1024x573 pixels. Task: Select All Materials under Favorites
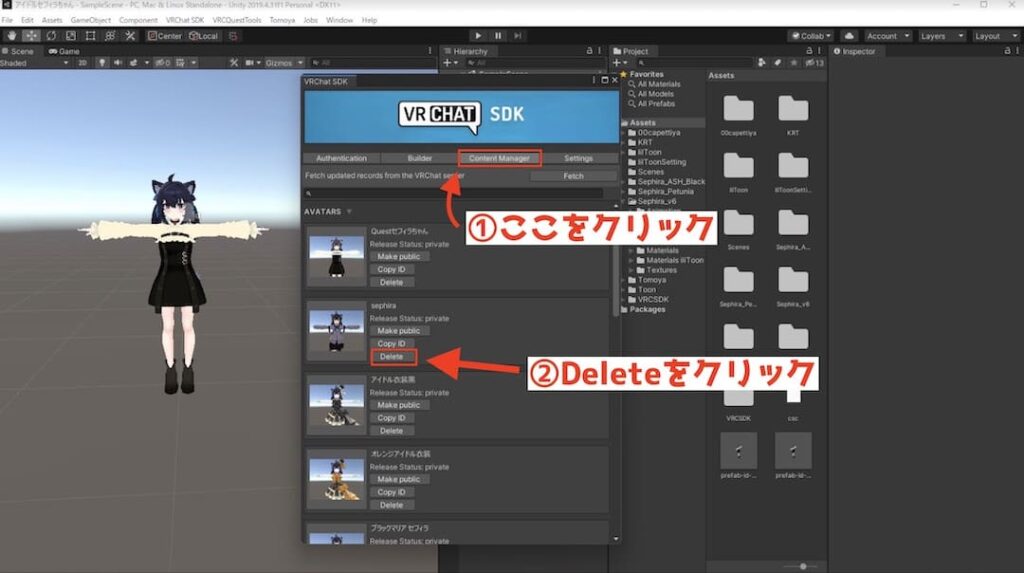point(658,84)
